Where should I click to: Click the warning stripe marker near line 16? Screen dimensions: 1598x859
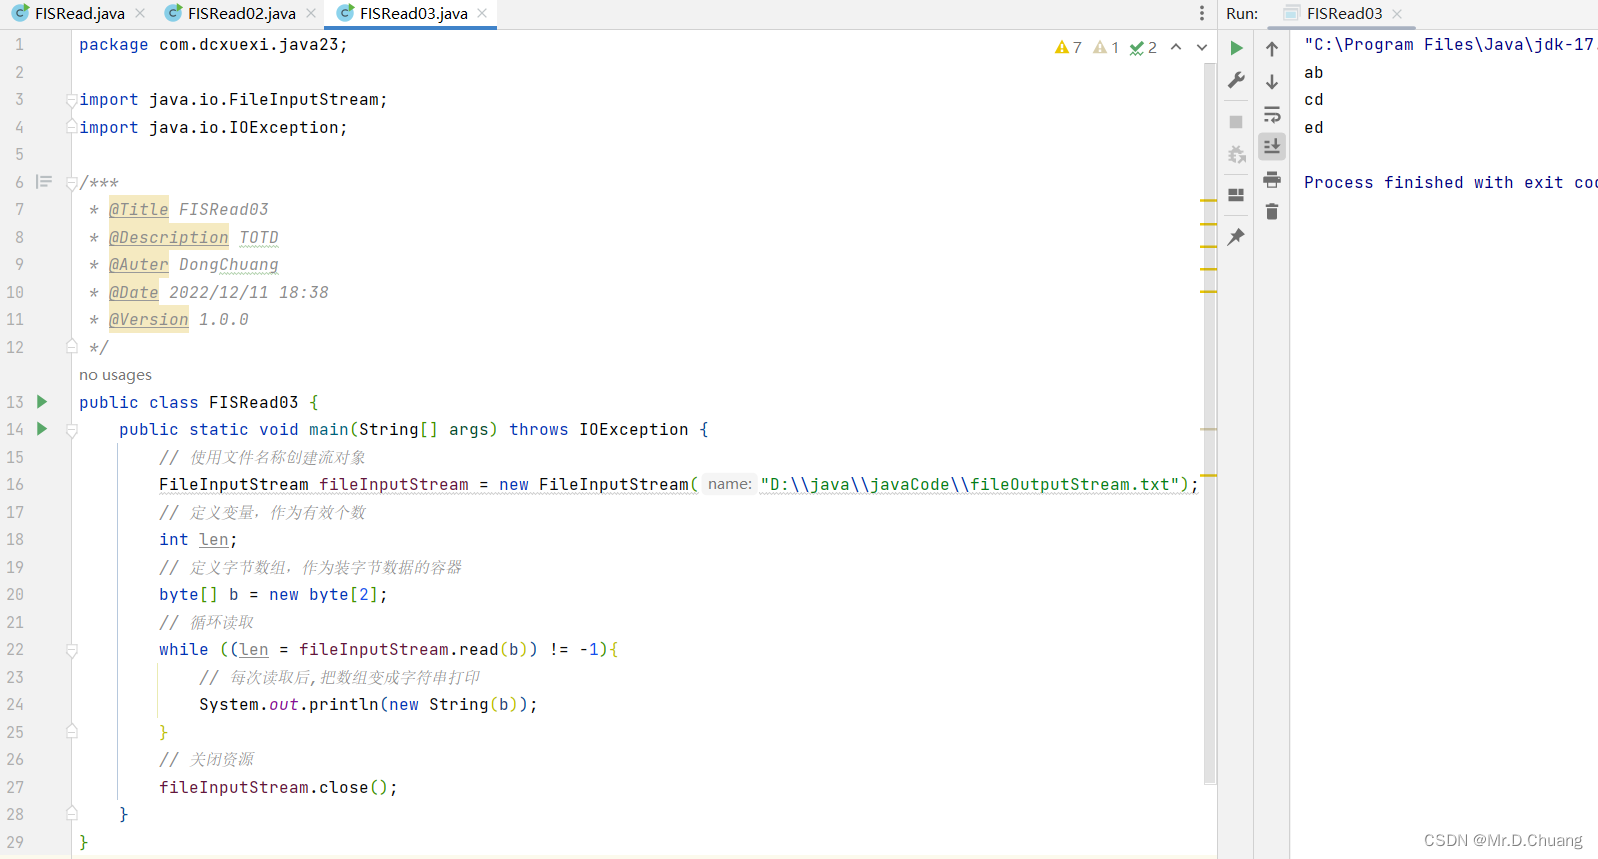coord(1208,475)
